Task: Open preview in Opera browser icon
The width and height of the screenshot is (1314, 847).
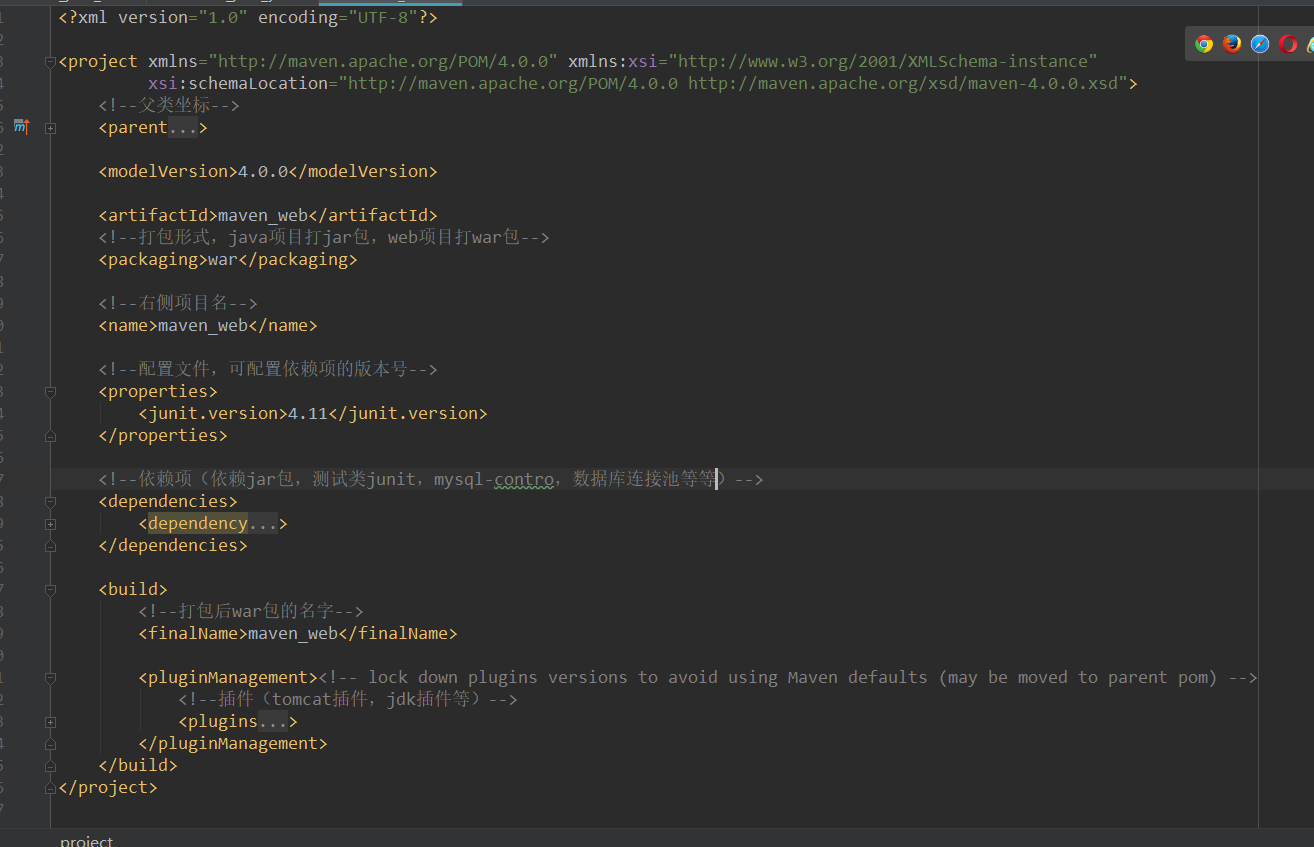Action: click(1288, 44)
